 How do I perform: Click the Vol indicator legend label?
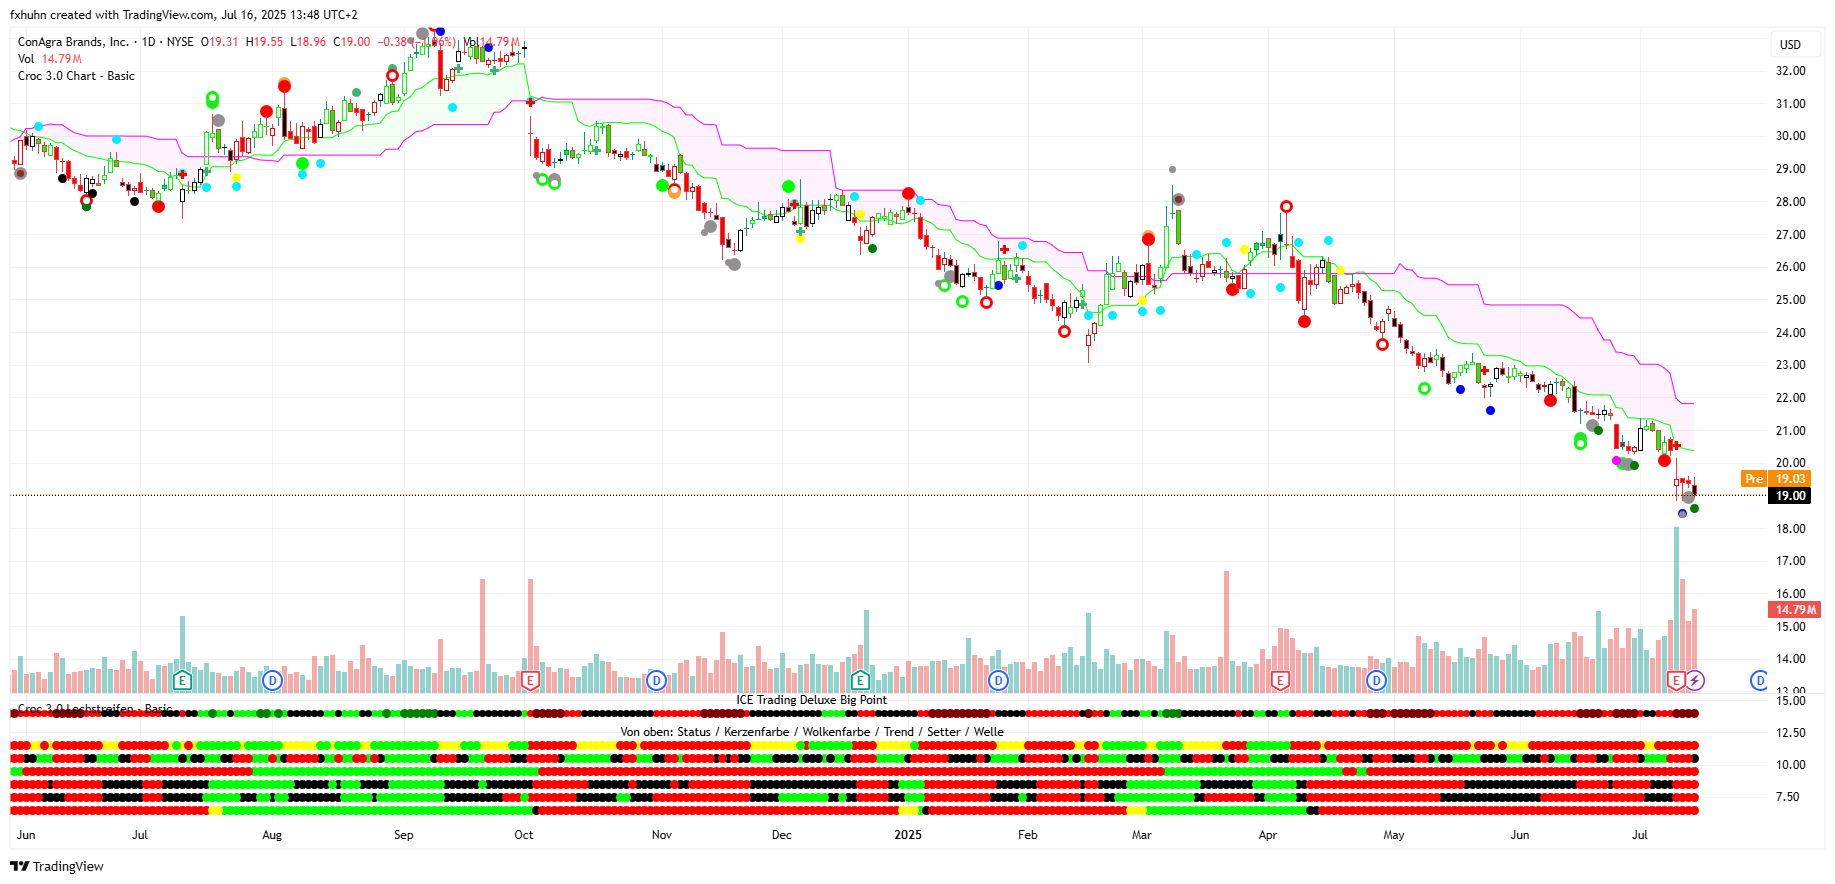point(26,59)
